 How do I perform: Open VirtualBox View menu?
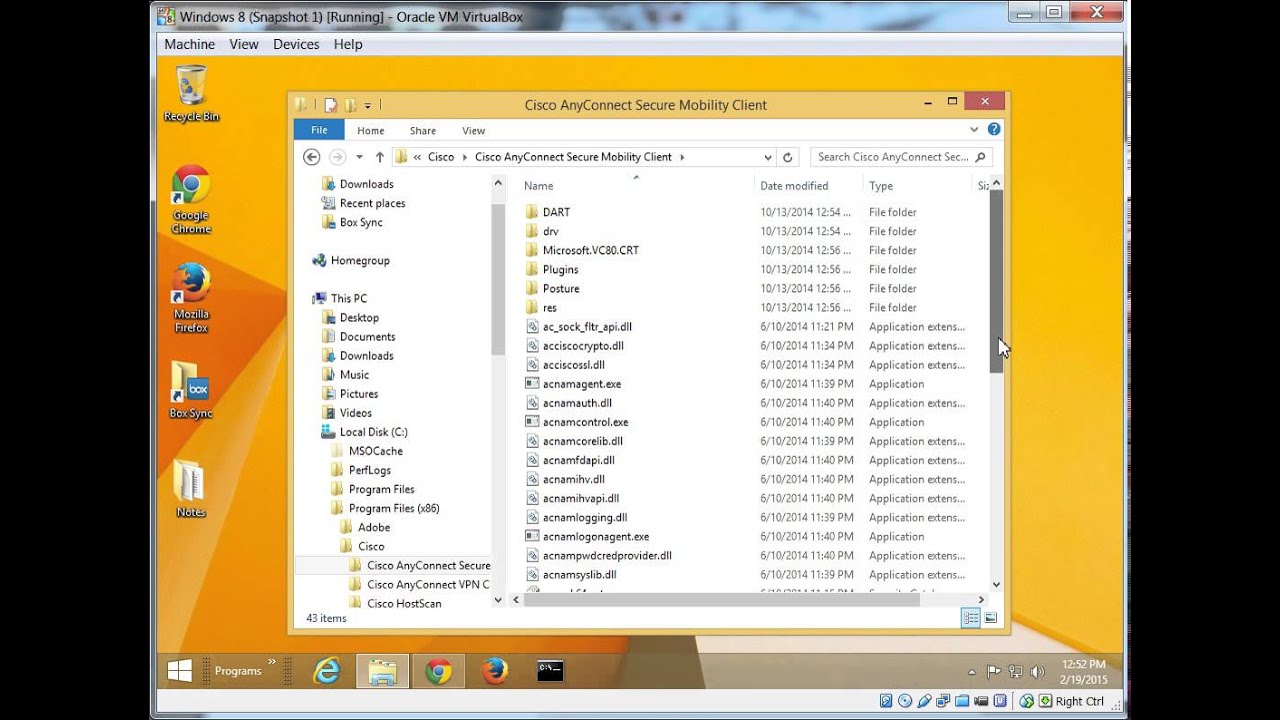(x=244, y=44)
